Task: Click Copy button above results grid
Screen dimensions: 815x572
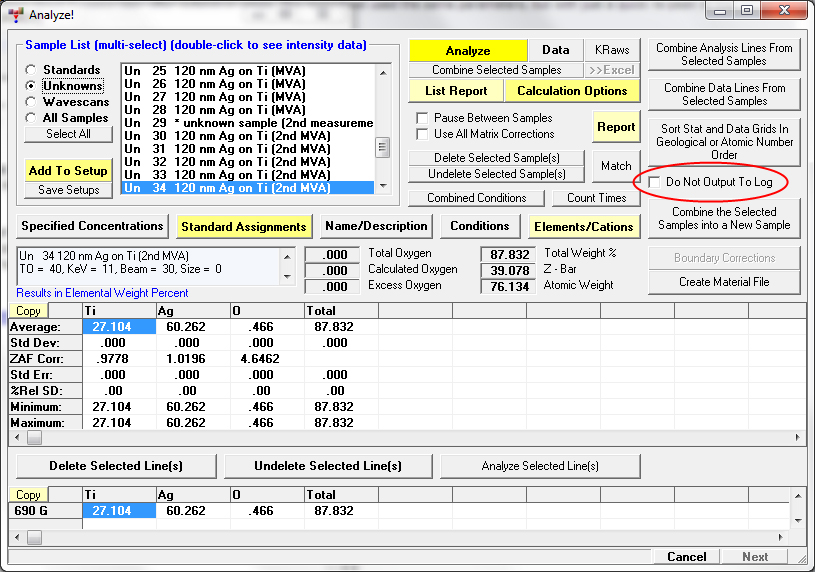Action: (28, 312)
